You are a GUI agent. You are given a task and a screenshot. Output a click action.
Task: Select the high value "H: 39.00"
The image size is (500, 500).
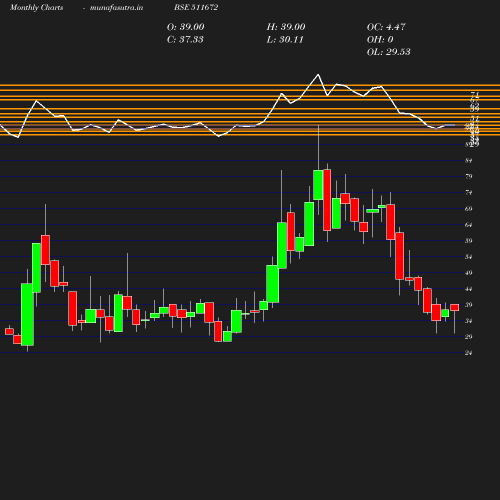point(286,27)
